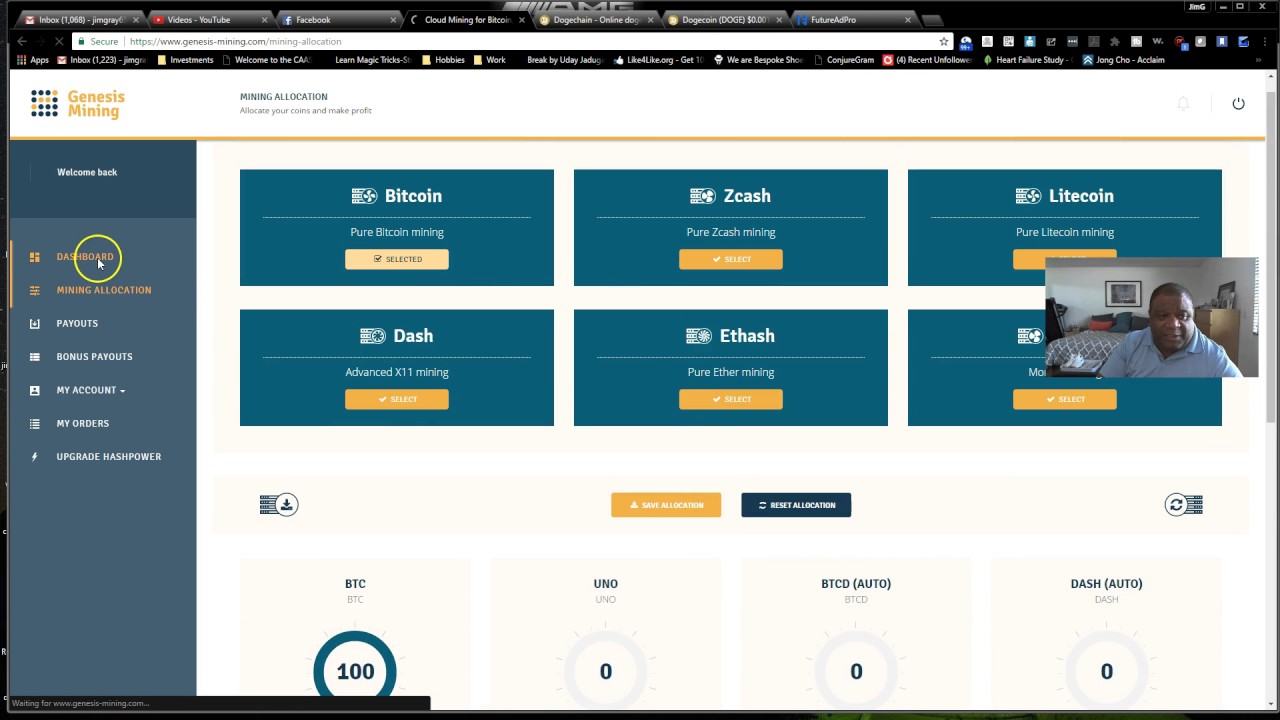
Task: Select Dash X11 mining allocation
Action: (x=397, y=399)
